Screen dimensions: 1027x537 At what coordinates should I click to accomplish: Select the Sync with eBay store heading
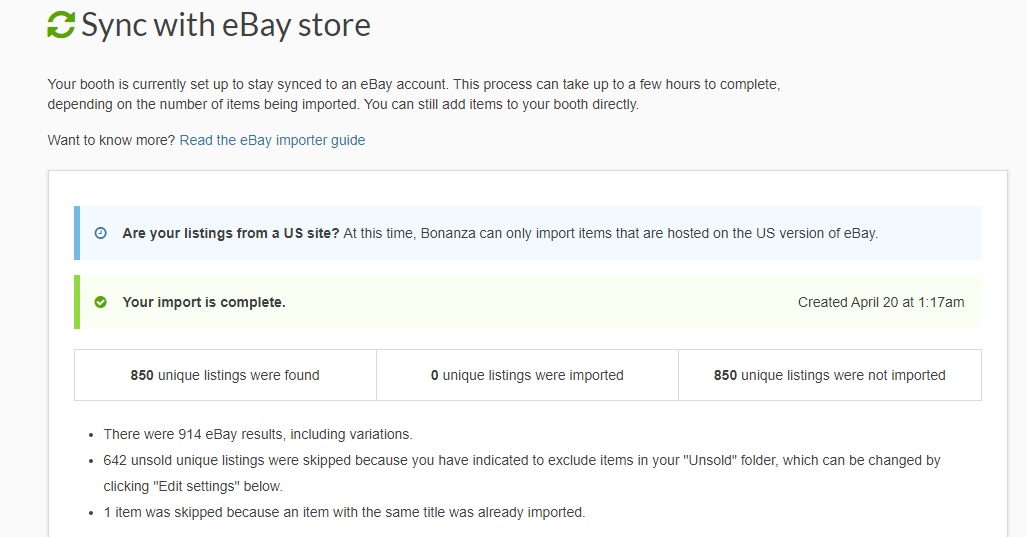point(226,25)
